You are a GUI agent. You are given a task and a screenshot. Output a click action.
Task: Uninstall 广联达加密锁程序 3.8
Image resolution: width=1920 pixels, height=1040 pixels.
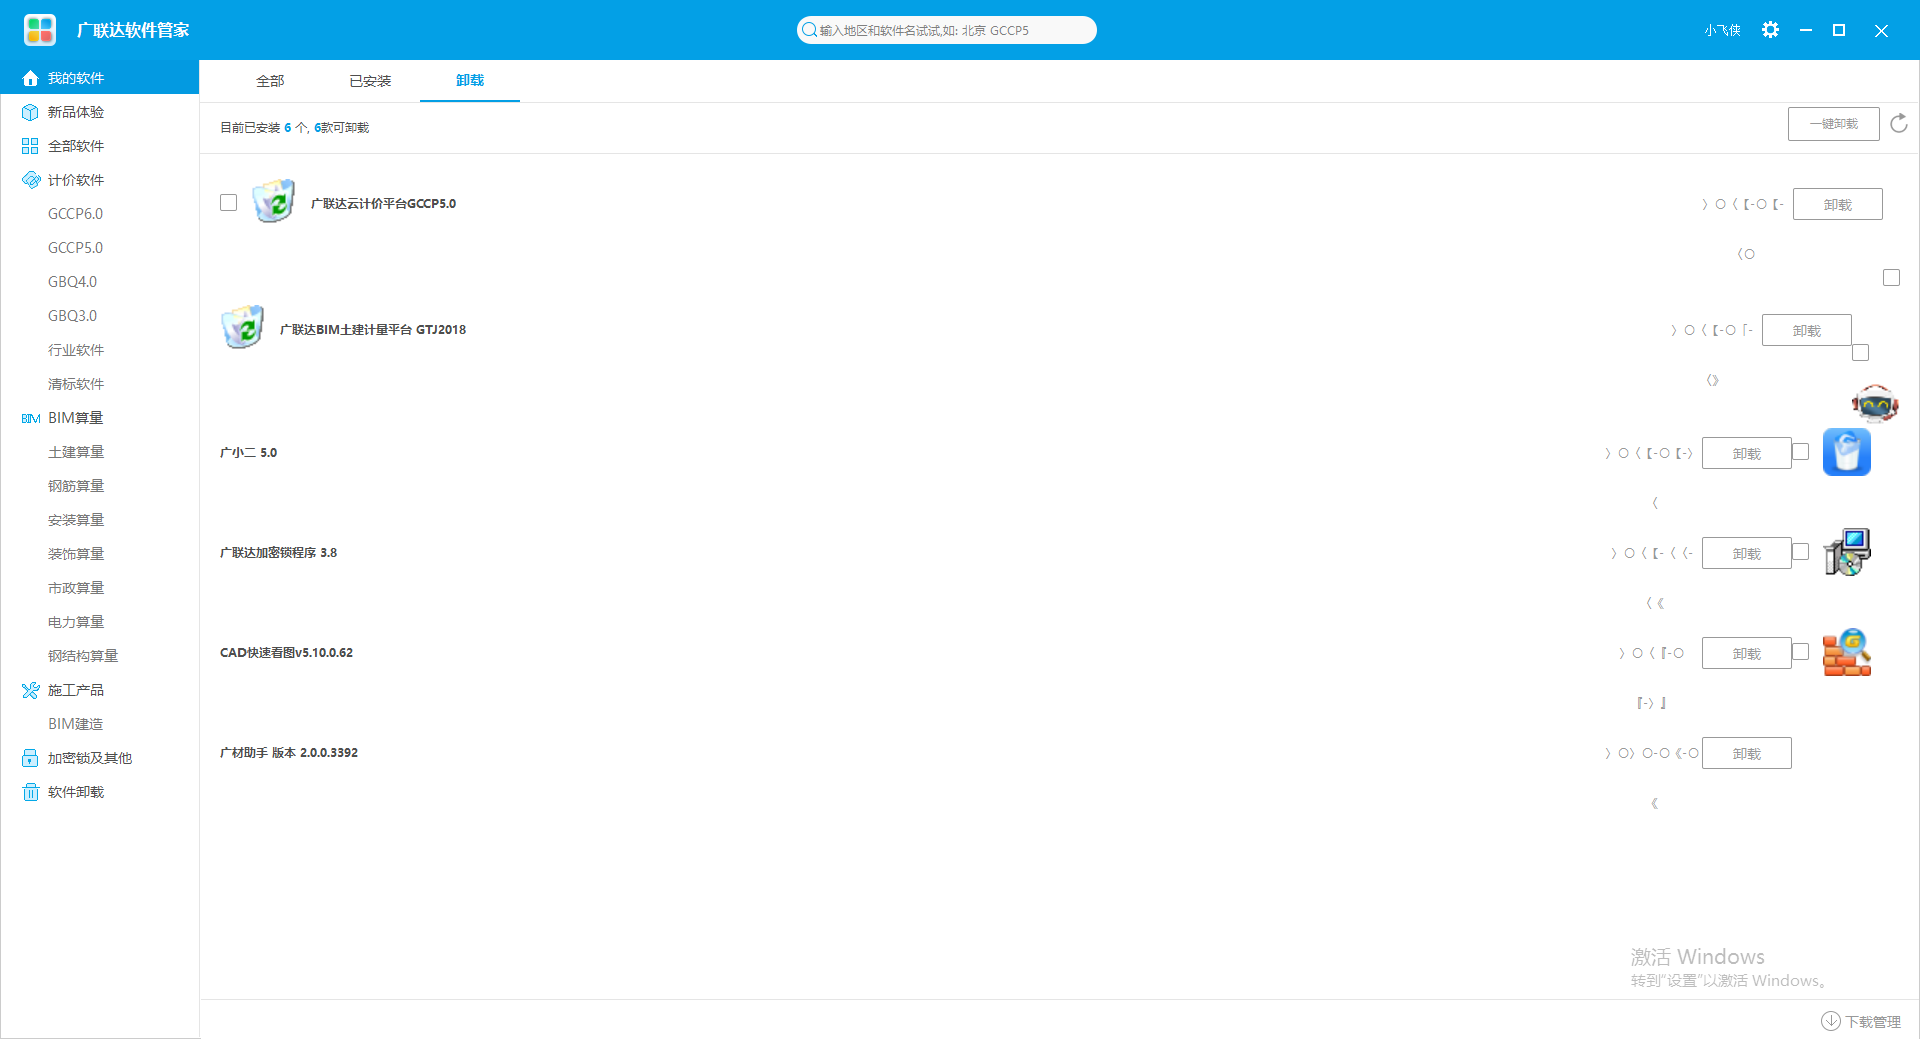point(1746,553)
